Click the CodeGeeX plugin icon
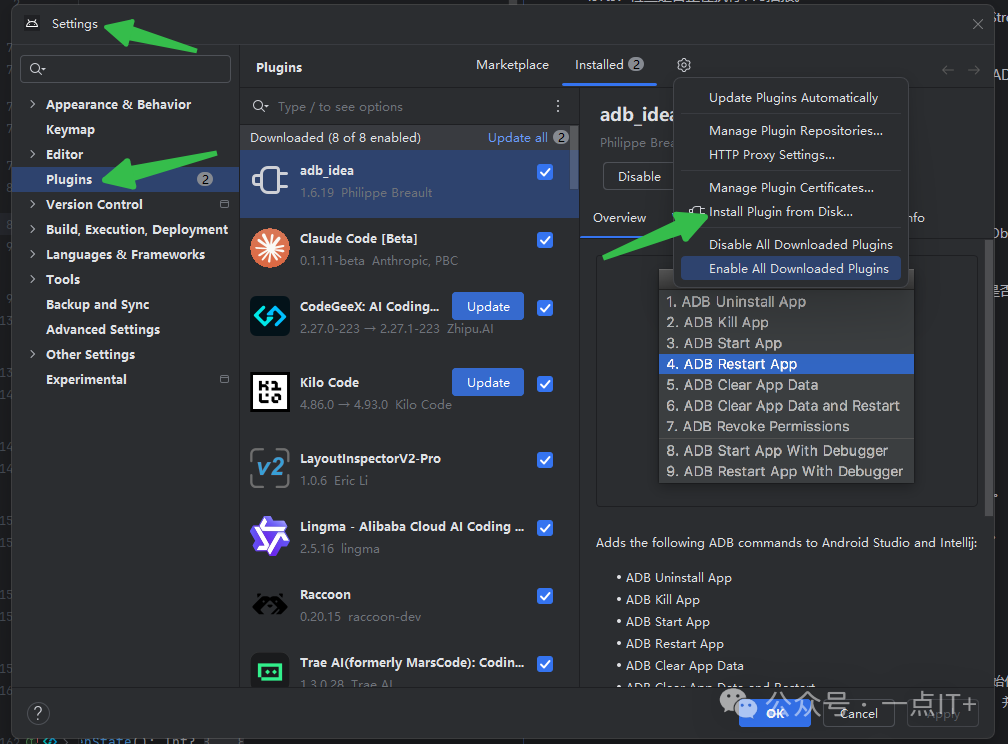Image resolution: width=1008 pixels, height=744 pixels. 269,316
